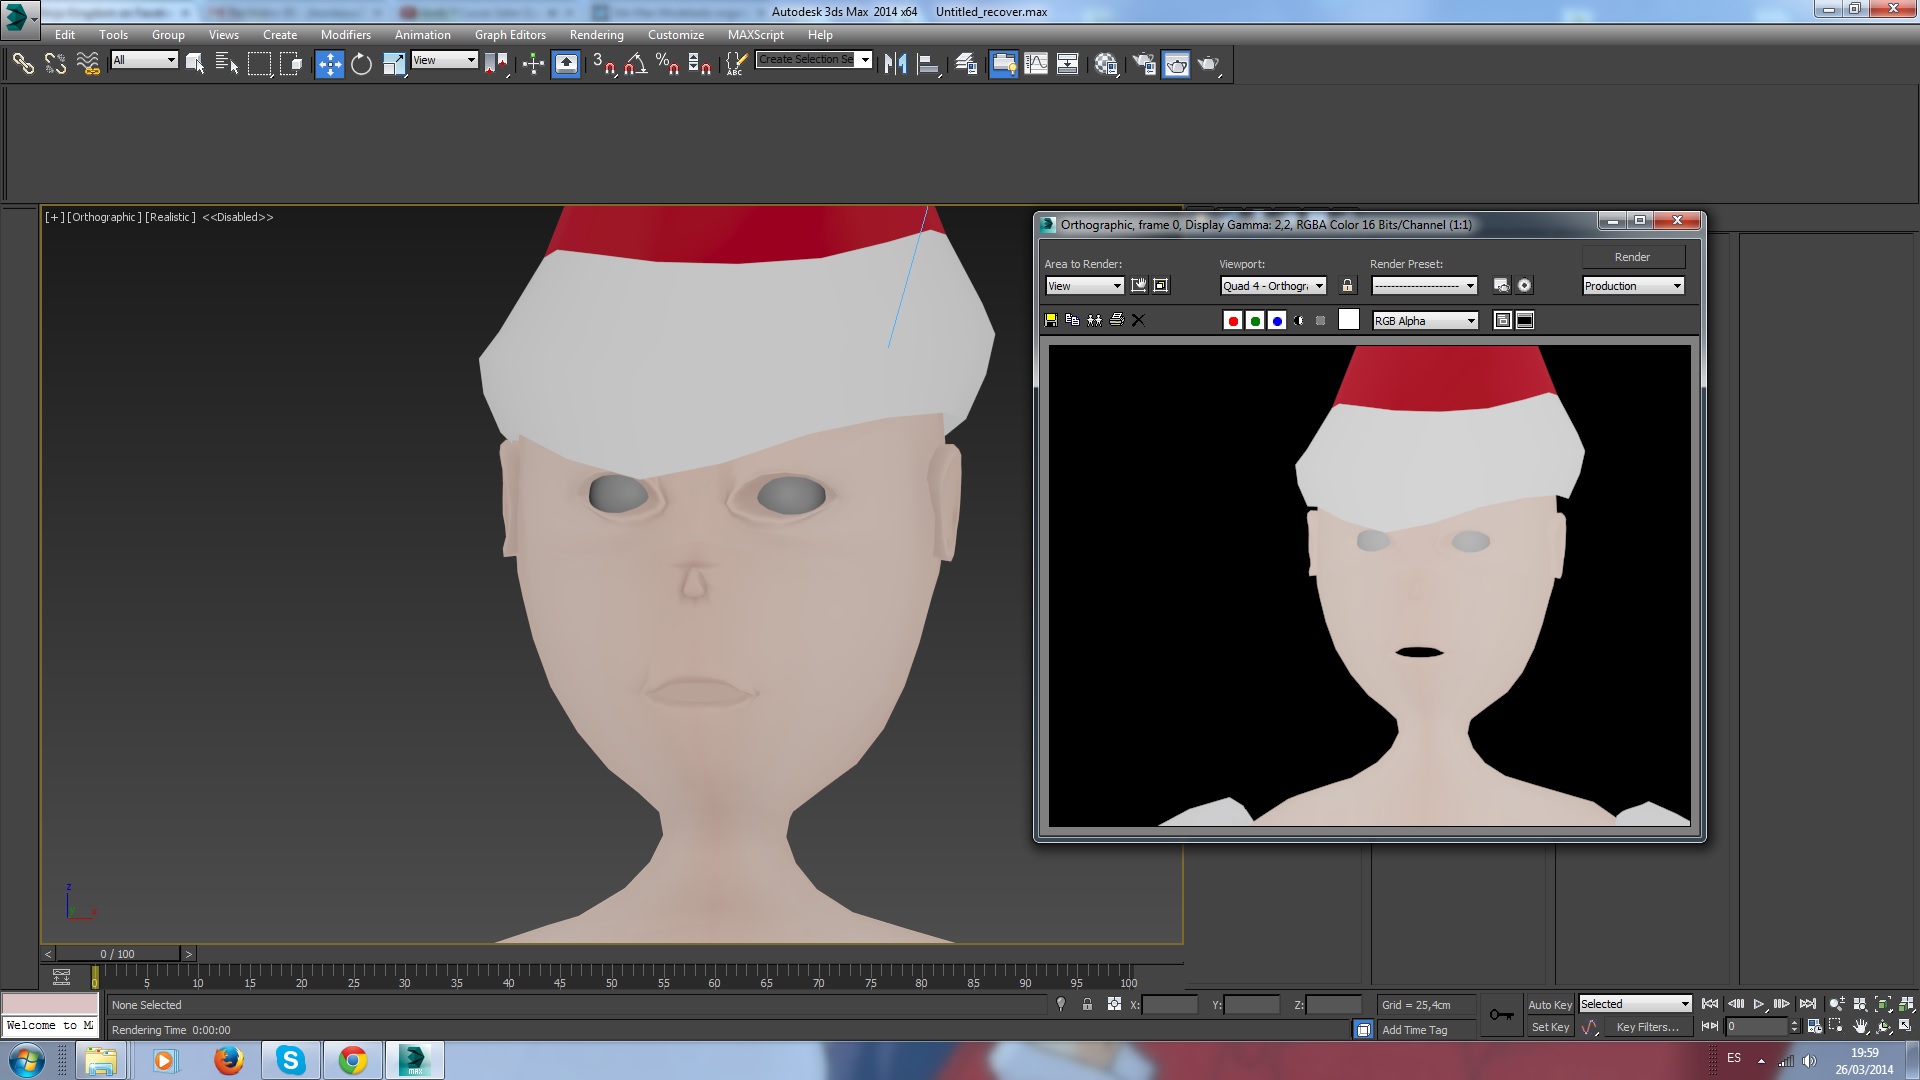Click the Select and Move tool

click(329, 64)
